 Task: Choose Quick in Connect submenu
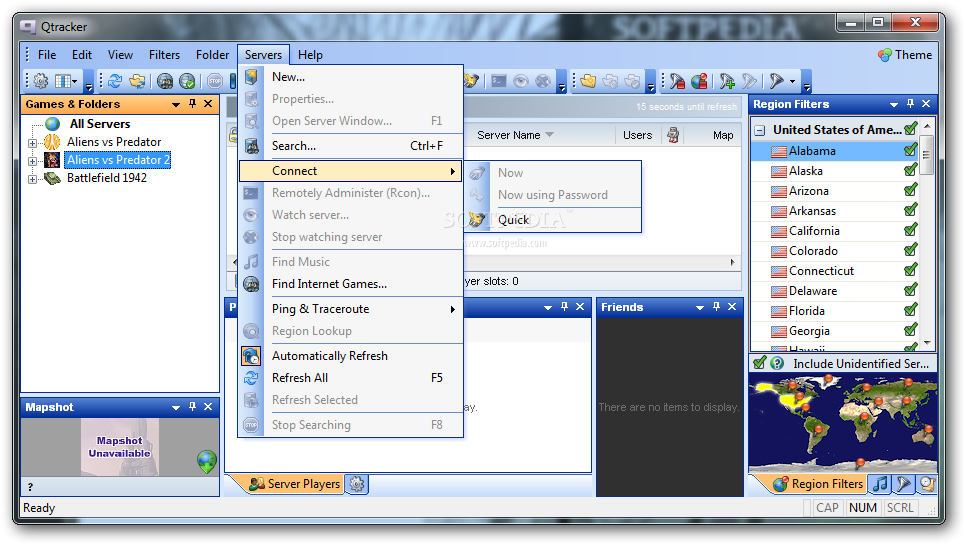point(553,220)
